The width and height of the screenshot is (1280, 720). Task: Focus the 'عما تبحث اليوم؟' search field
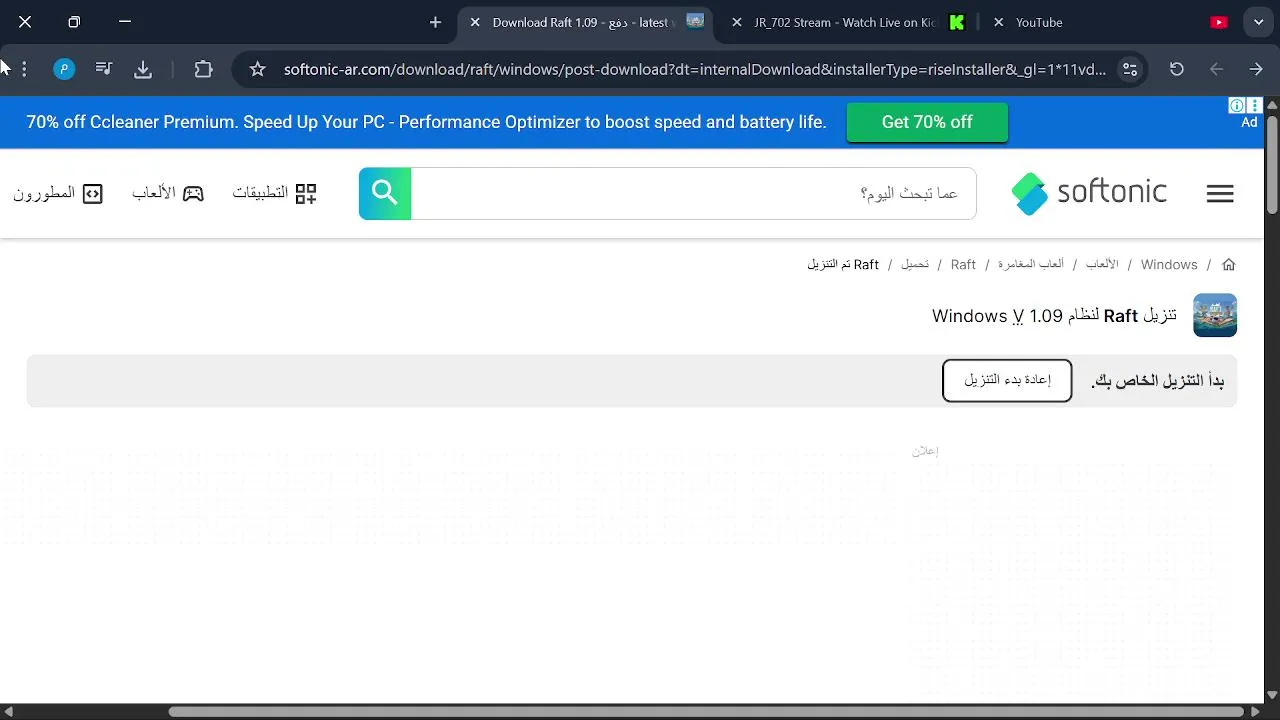[x=693, y=193]
